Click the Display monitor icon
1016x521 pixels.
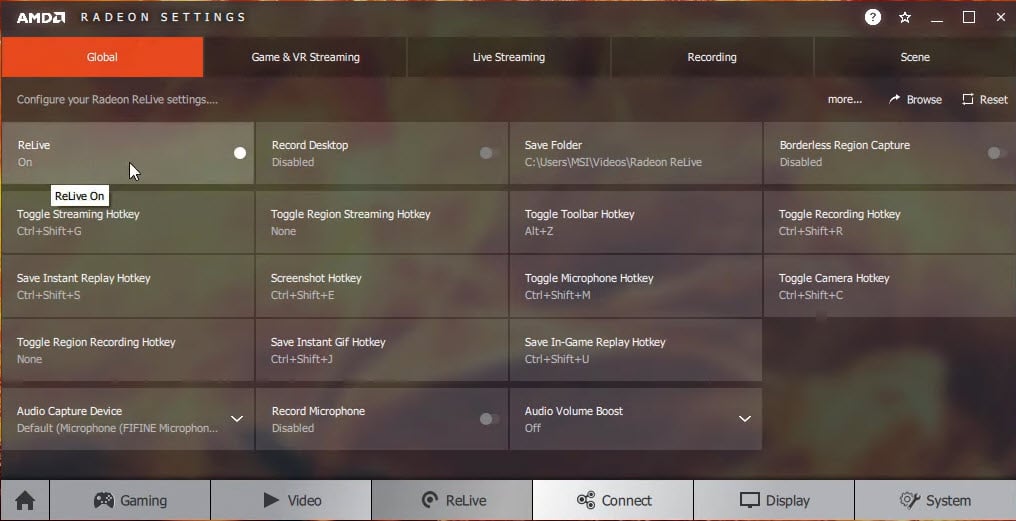click(x=750, y=500)
